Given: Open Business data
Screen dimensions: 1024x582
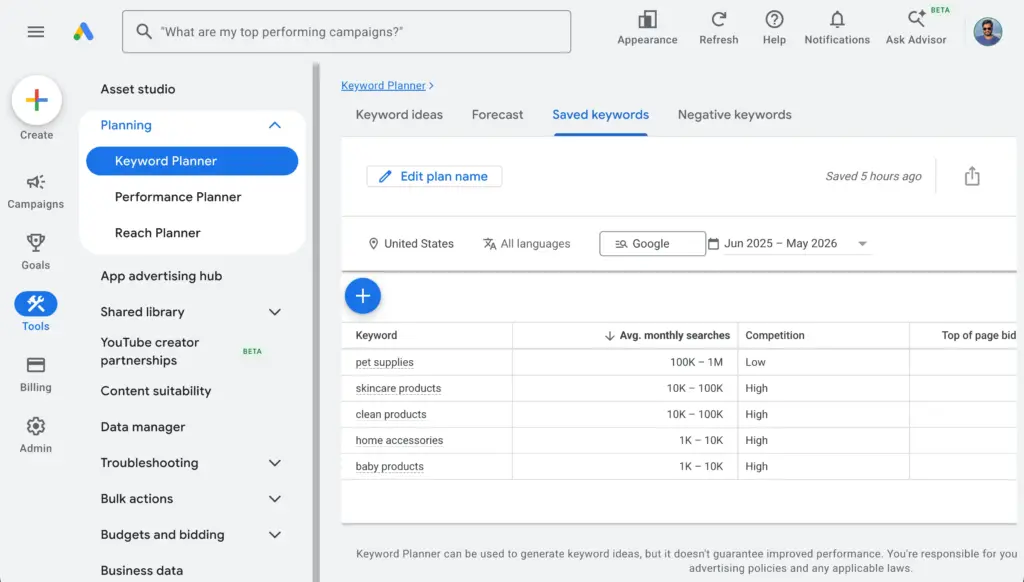Looking at the screenshot, I should [142, 570].
